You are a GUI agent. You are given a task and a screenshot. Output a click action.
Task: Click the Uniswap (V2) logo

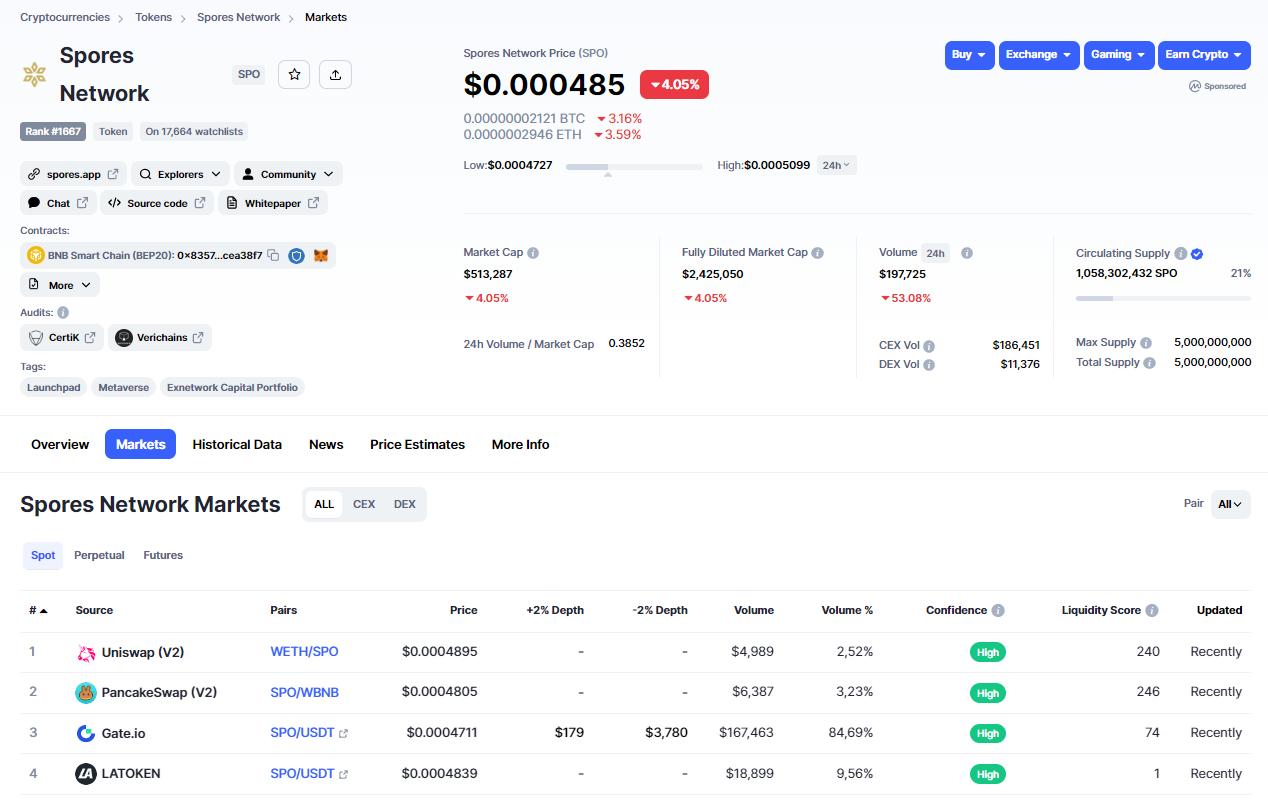86,653
